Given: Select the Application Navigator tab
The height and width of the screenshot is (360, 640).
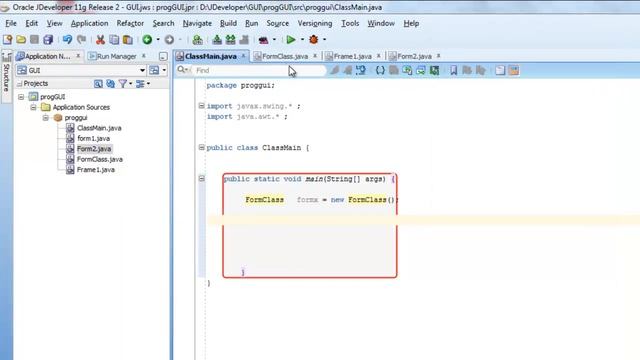Looking at the screenshot, I should tap(47, 56).
